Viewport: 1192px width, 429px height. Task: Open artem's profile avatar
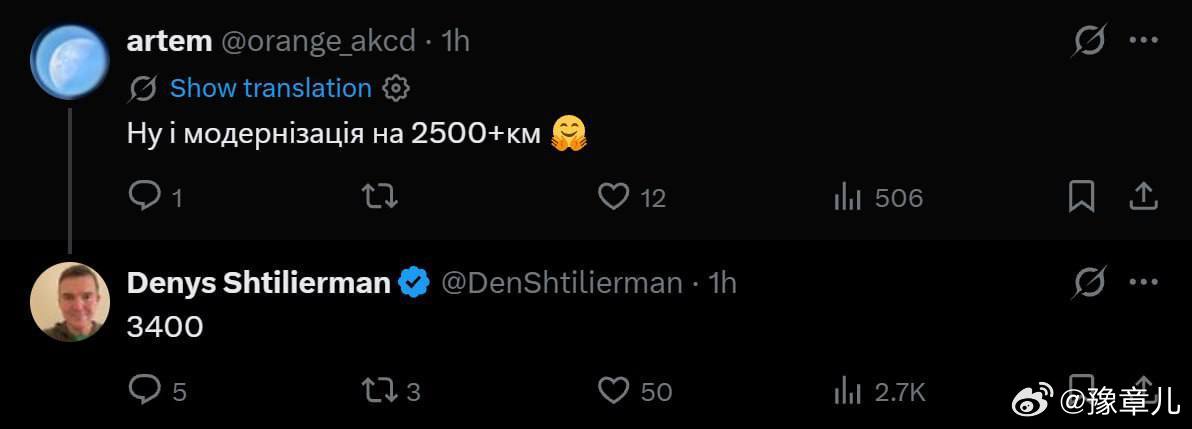(70, 62)
